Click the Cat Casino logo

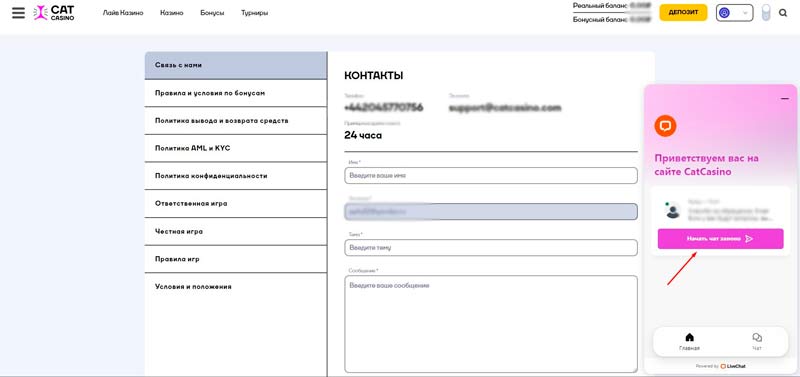(54, 13)
